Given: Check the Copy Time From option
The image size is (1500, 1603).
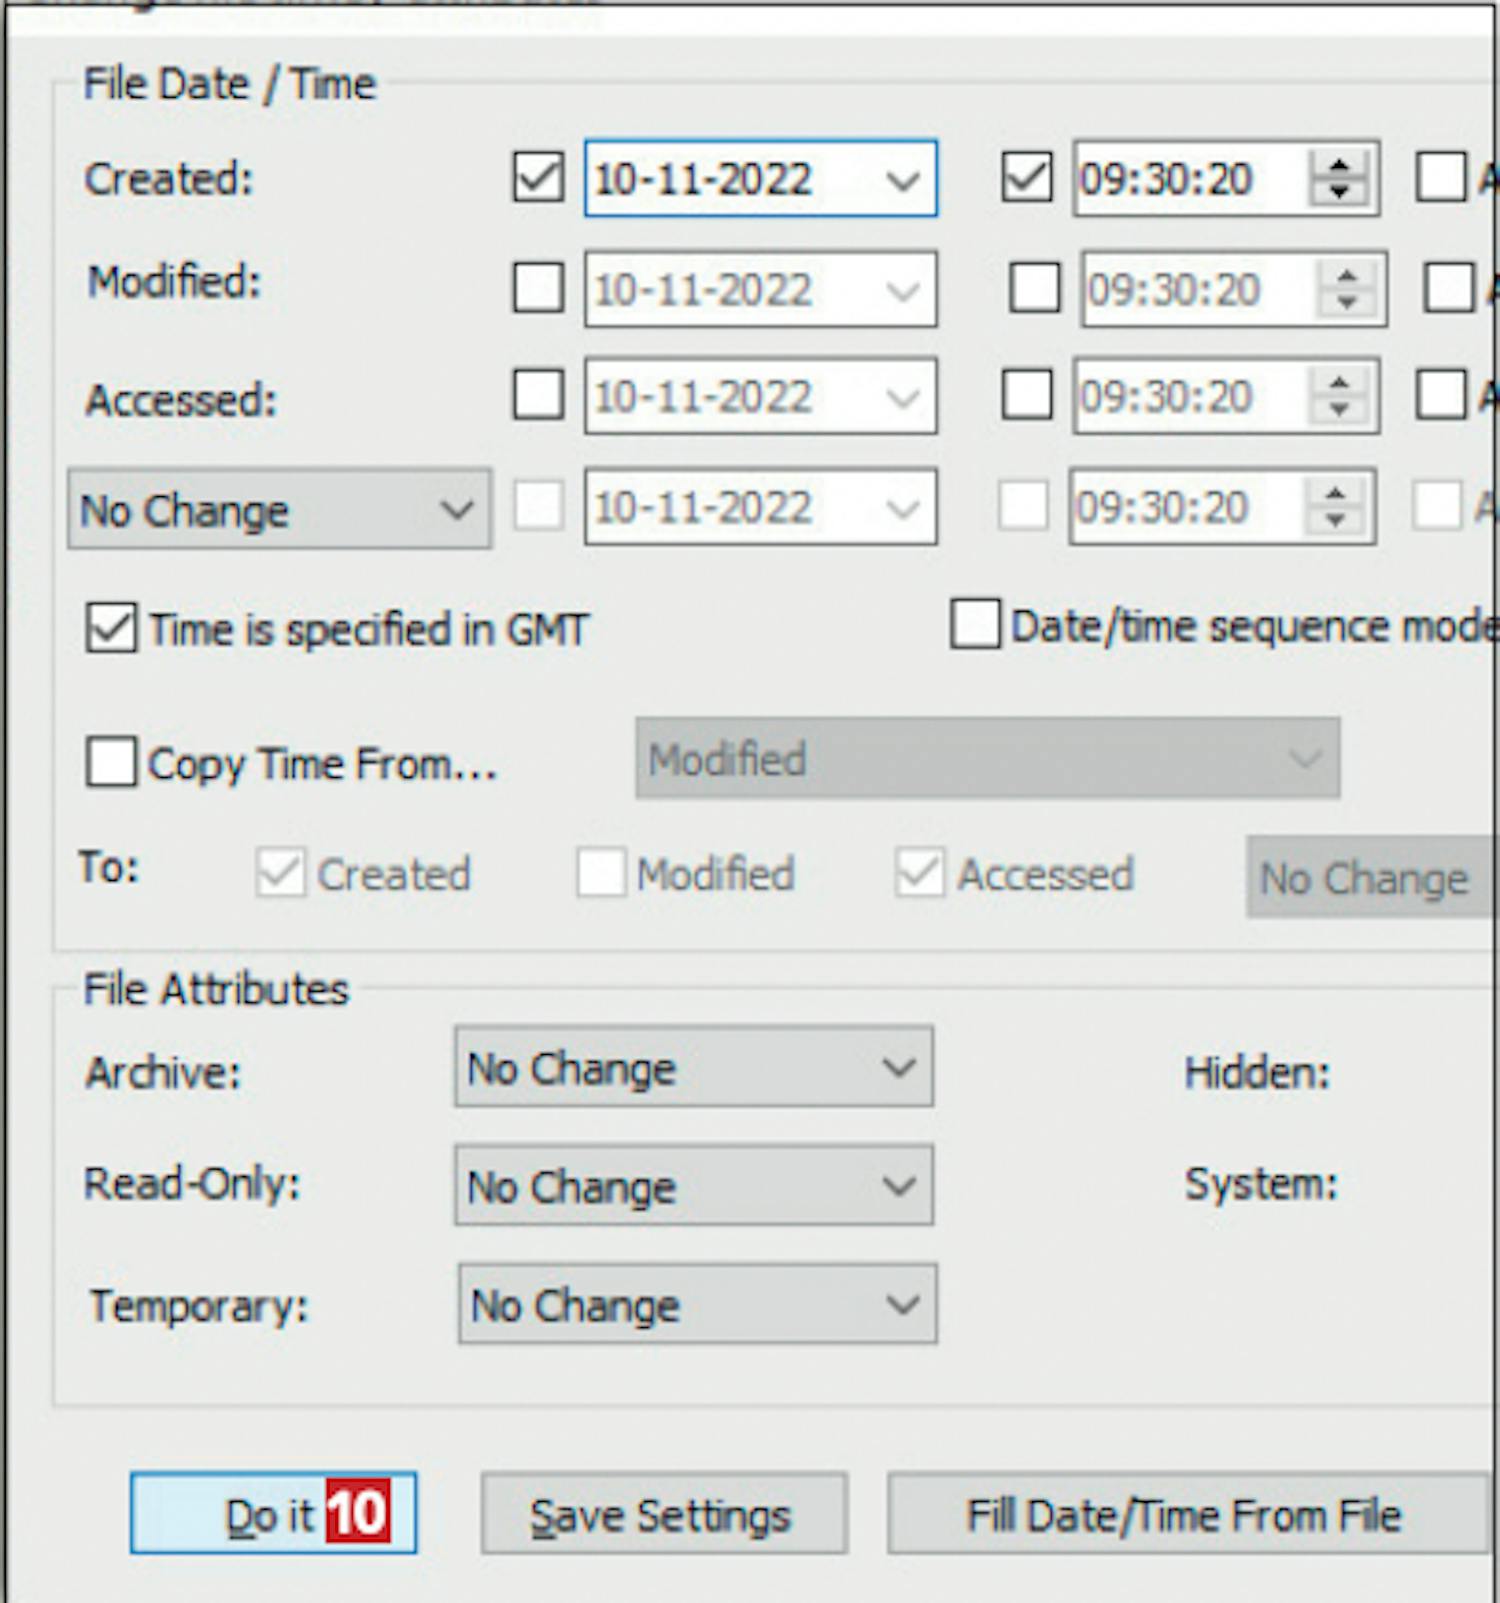Looking at the screenshot, I should tap(110, 762).
